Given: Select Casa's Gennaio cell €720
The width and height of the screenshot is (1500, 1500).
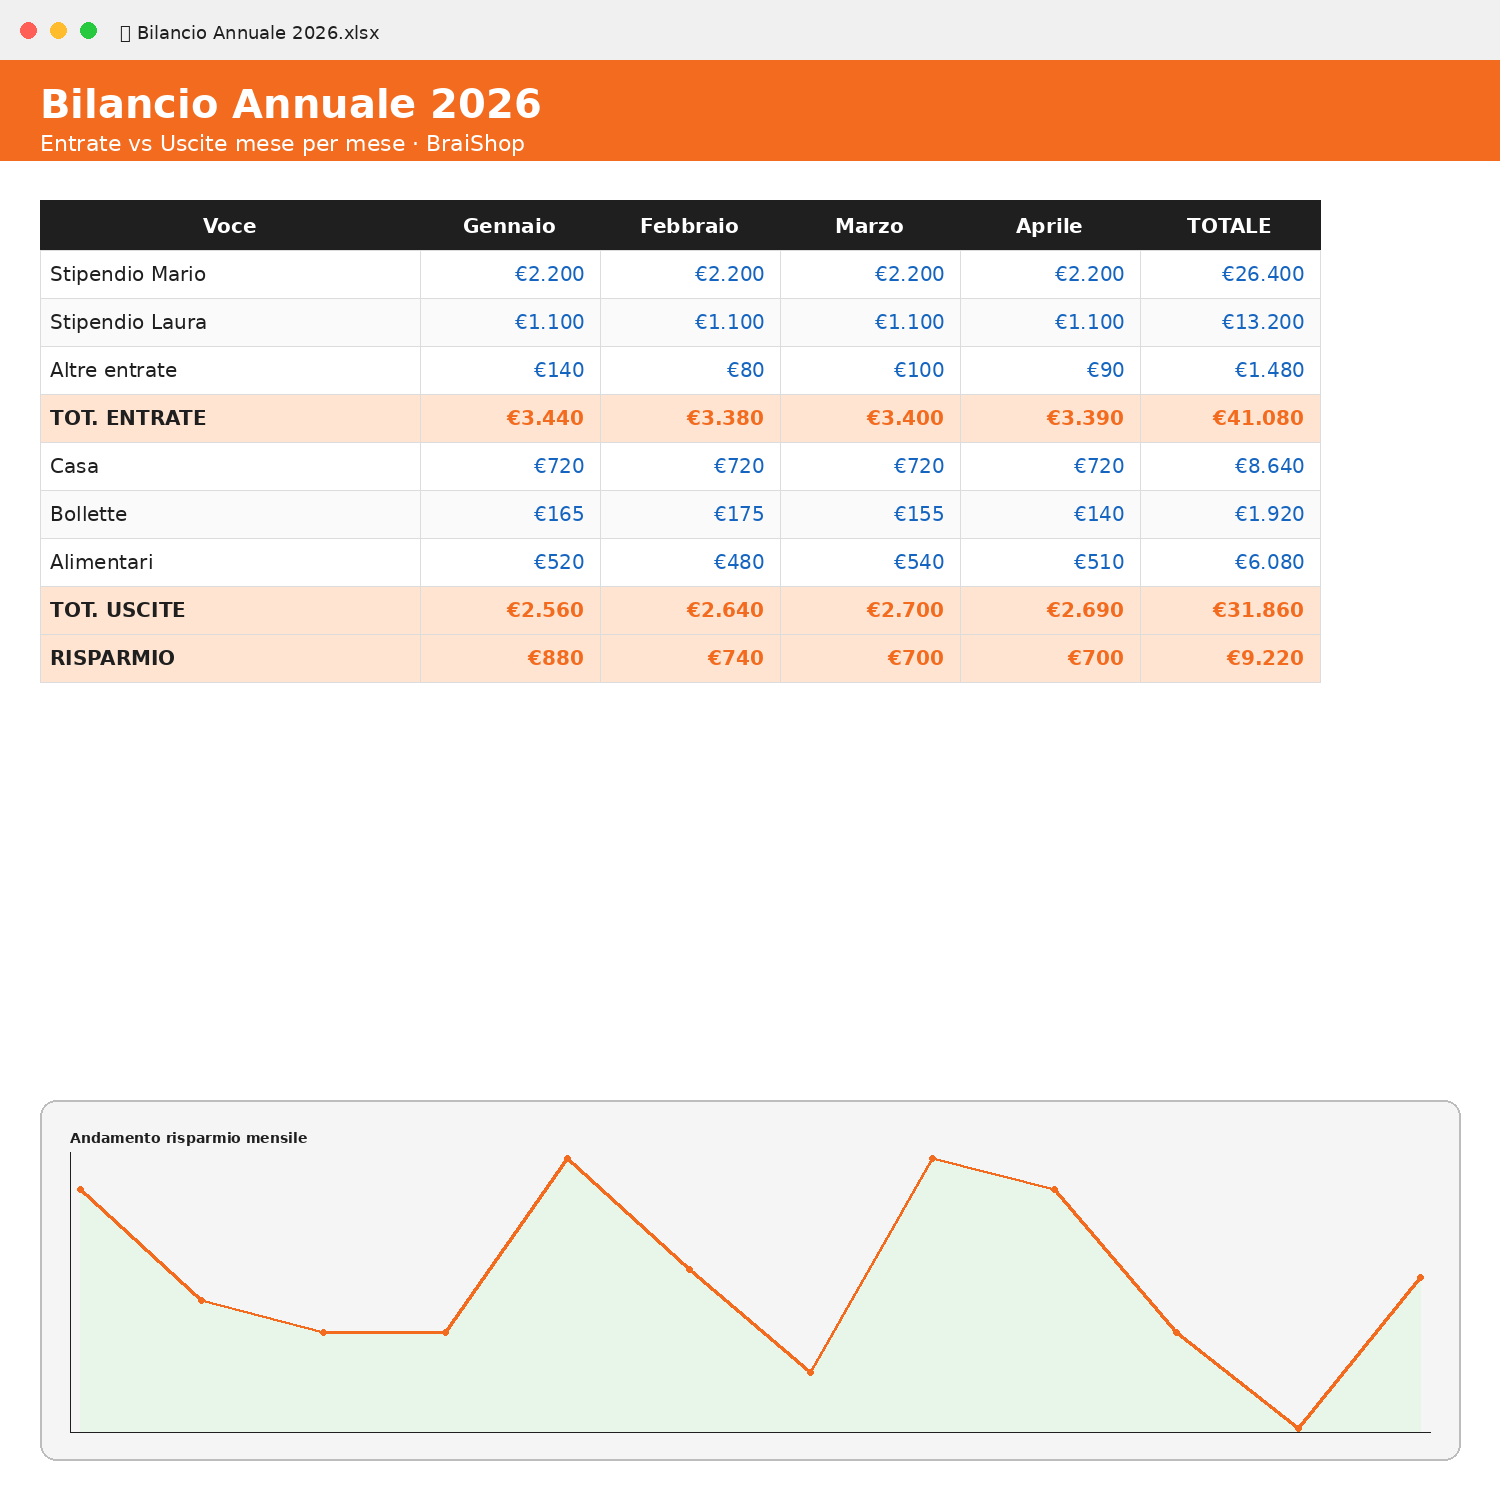Looking at the screenshot, I should click(510, 466).
